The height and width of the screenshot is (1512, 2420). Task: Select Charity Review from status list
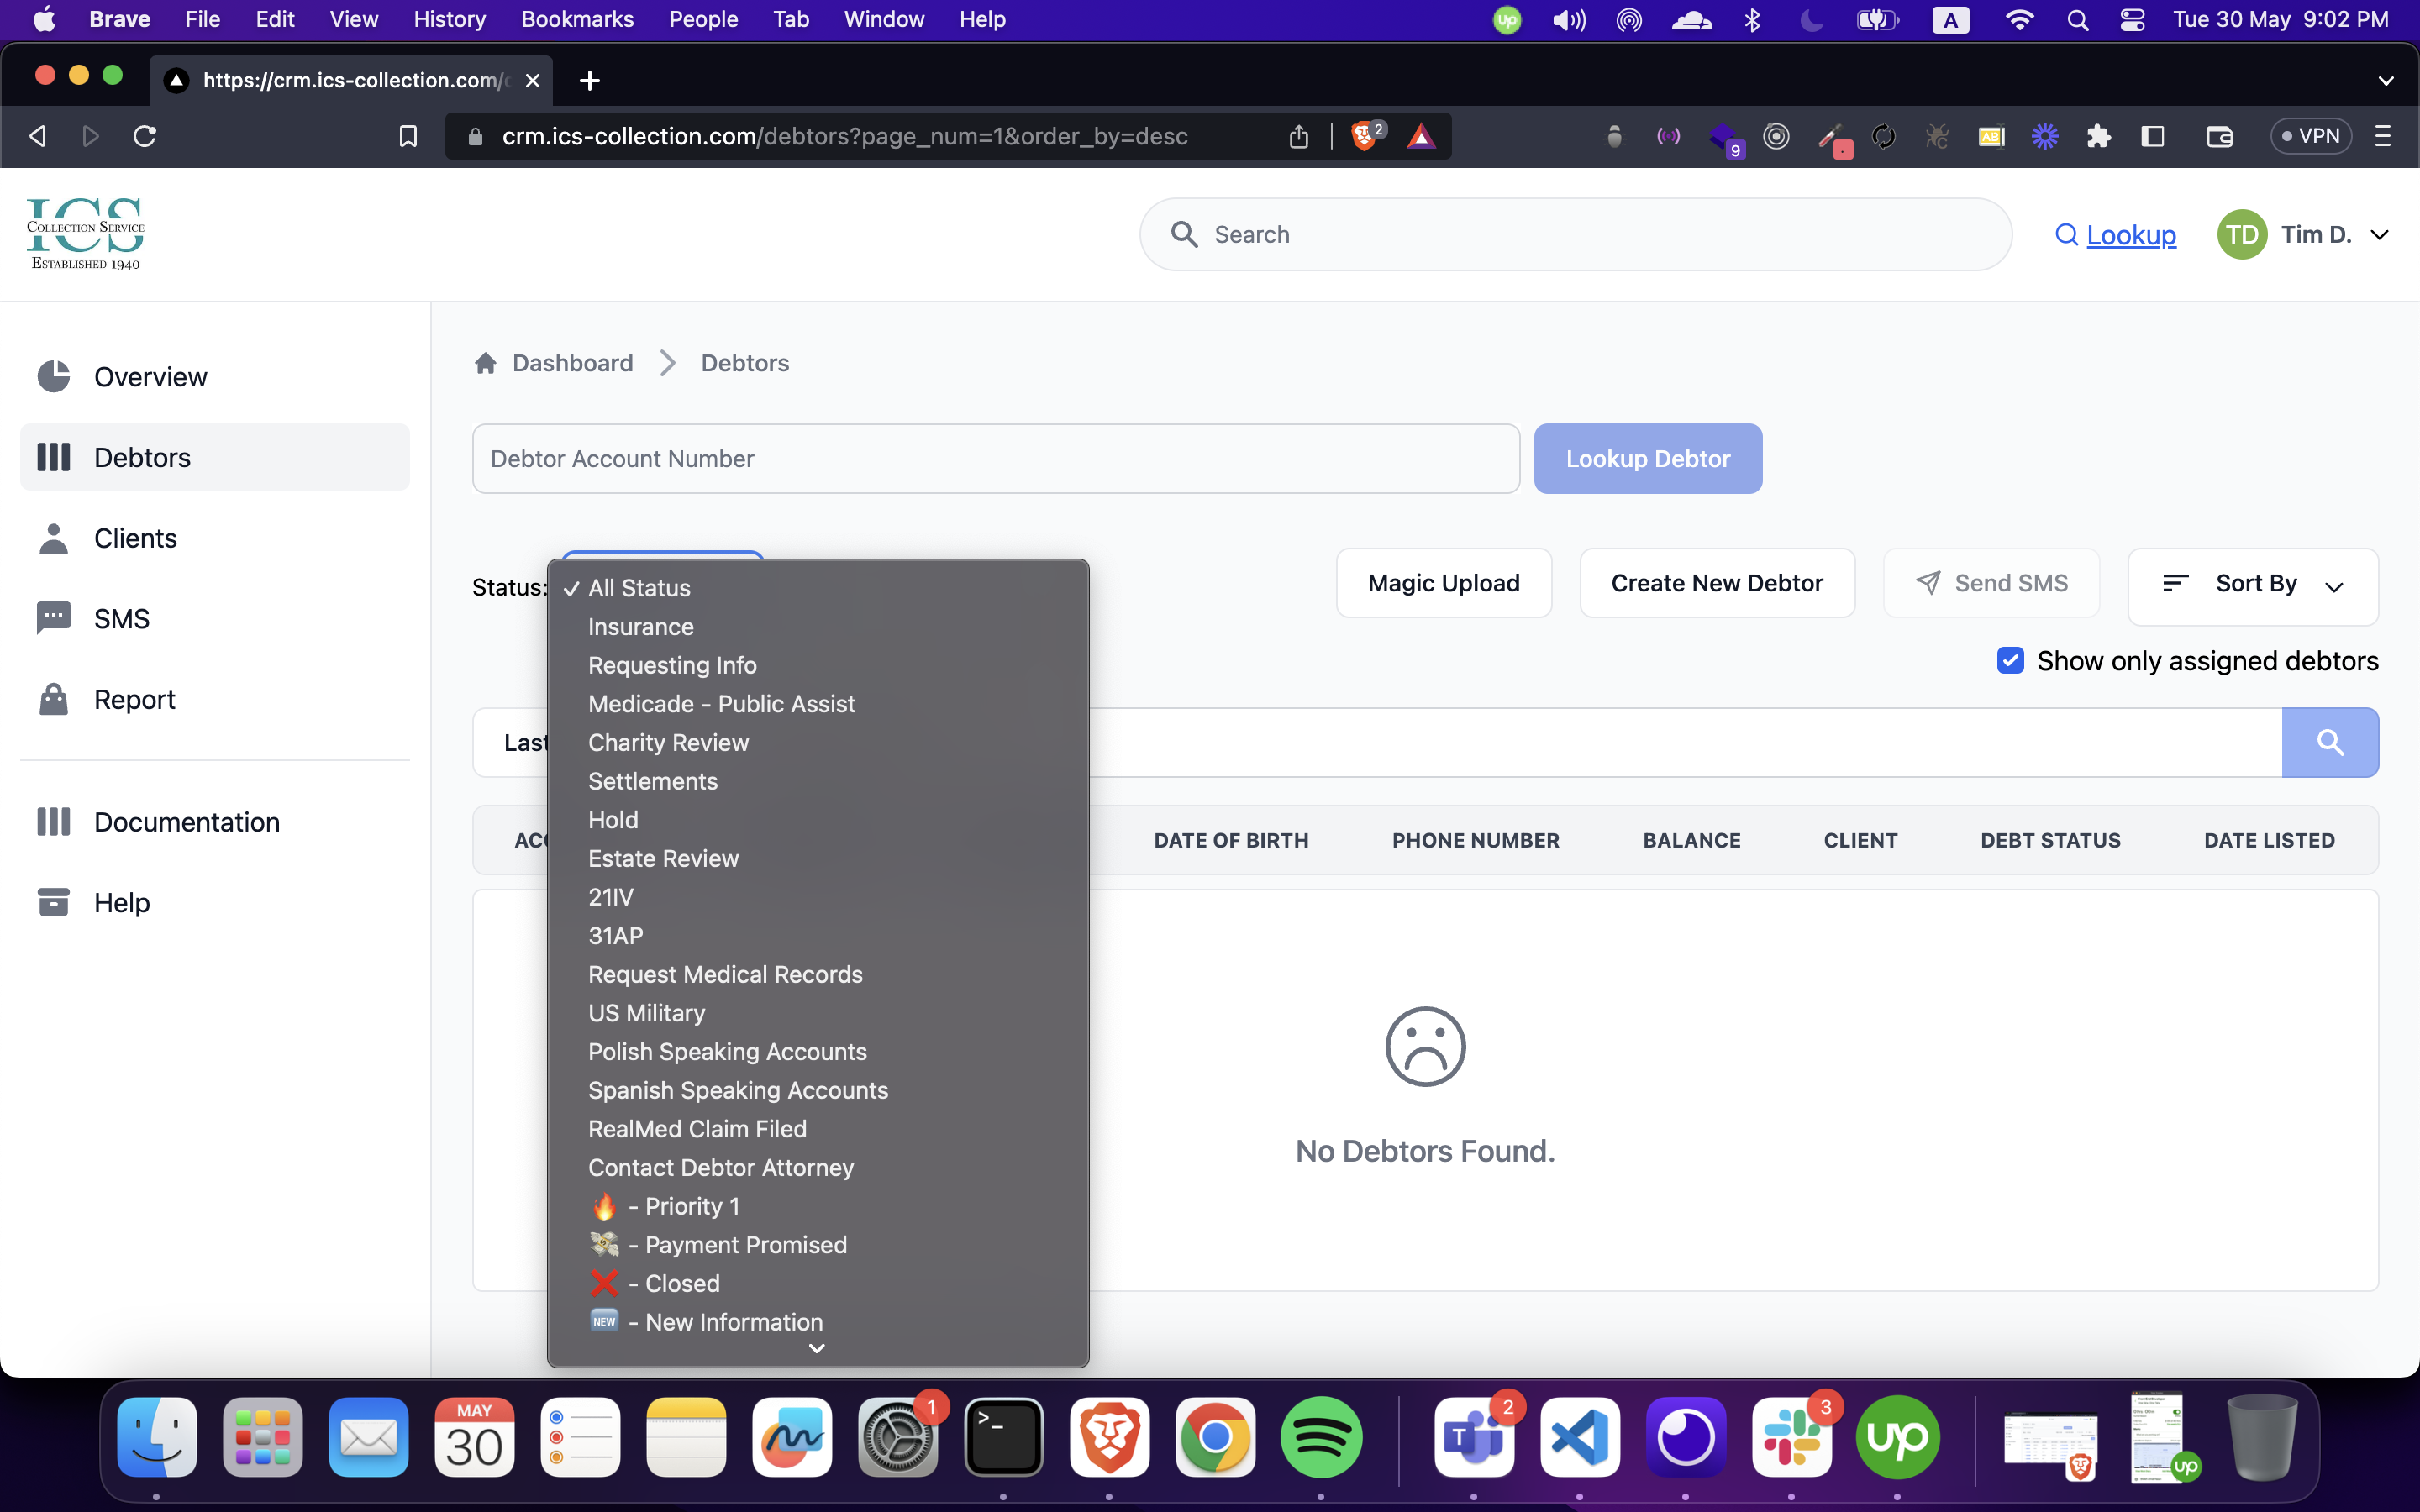coord(668,742)
